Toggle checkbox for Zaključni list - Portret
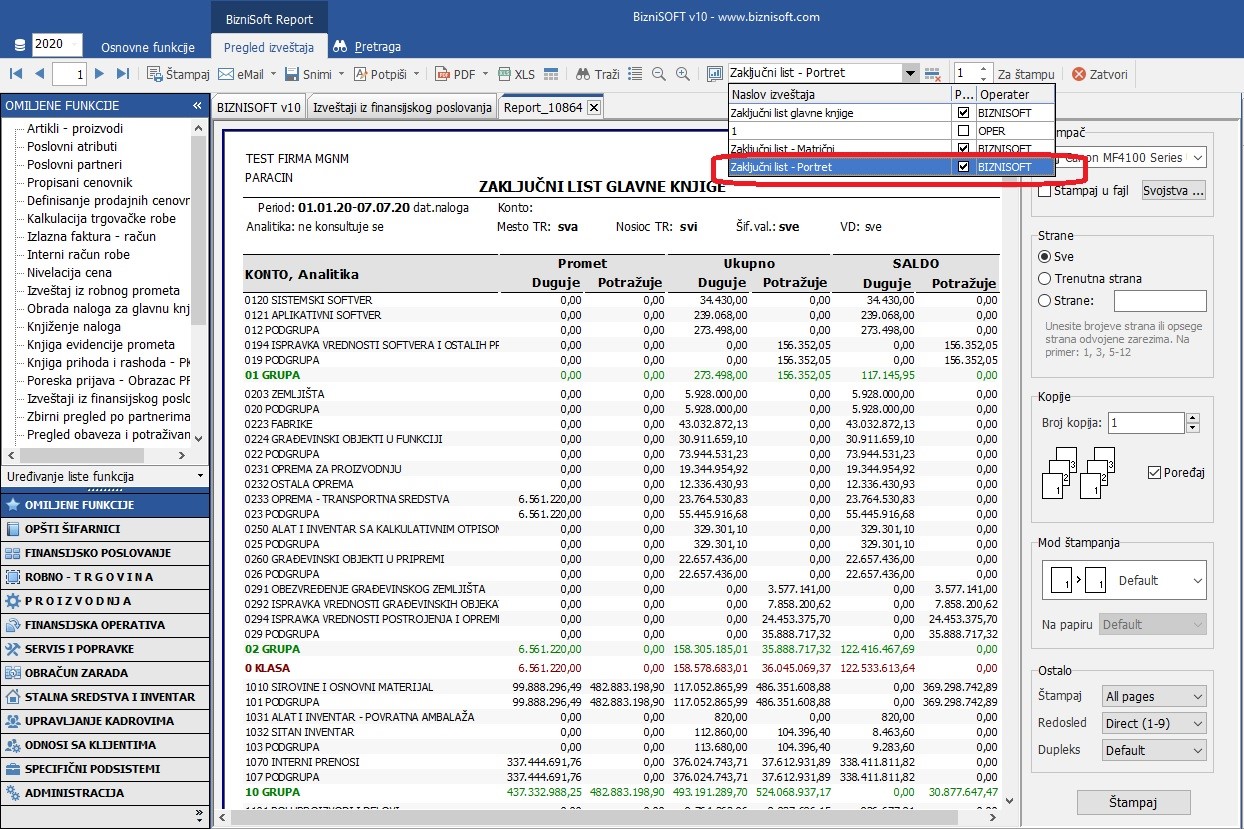The width and height of the screenshot is (1244, 829). click(x=963, y=167)
